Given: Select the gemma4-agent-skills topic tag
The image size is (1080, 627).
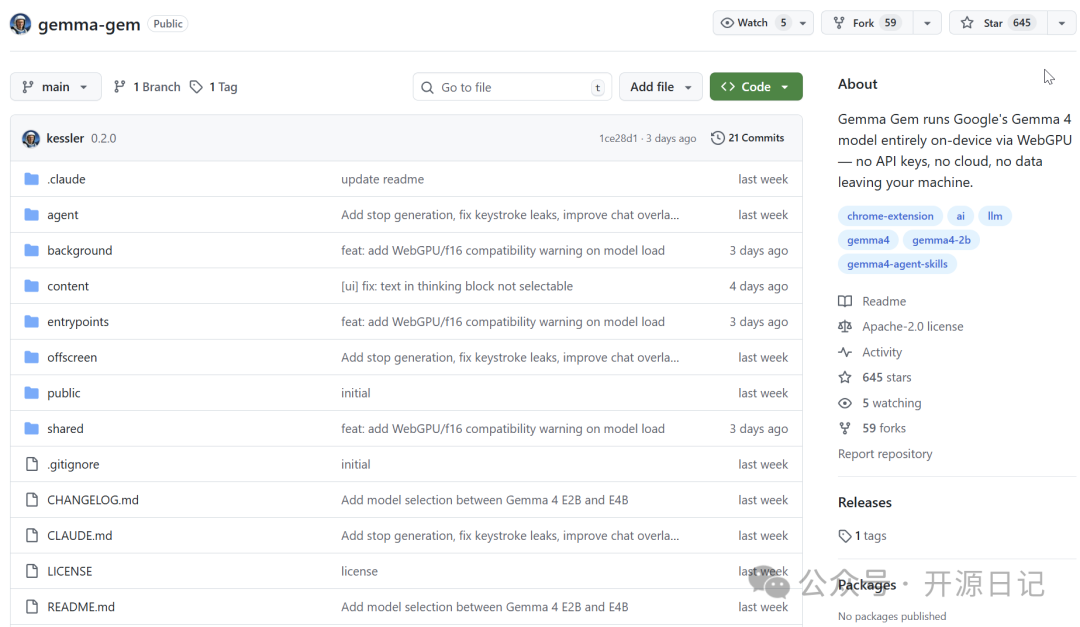Looking at the screenshot, I should pos(897,264).
